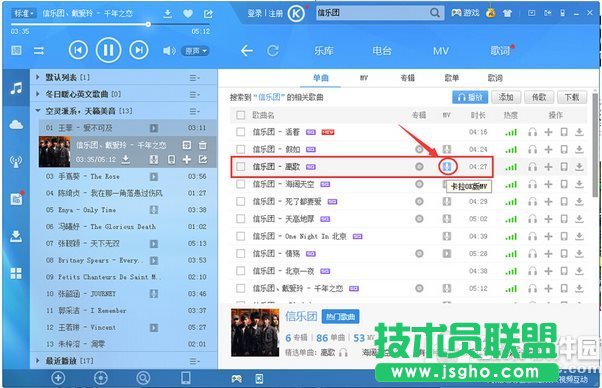Viewport: 602px width, 388px height.
Task: Toggle the play order mode icon
Action: click(x=39, y=51)
